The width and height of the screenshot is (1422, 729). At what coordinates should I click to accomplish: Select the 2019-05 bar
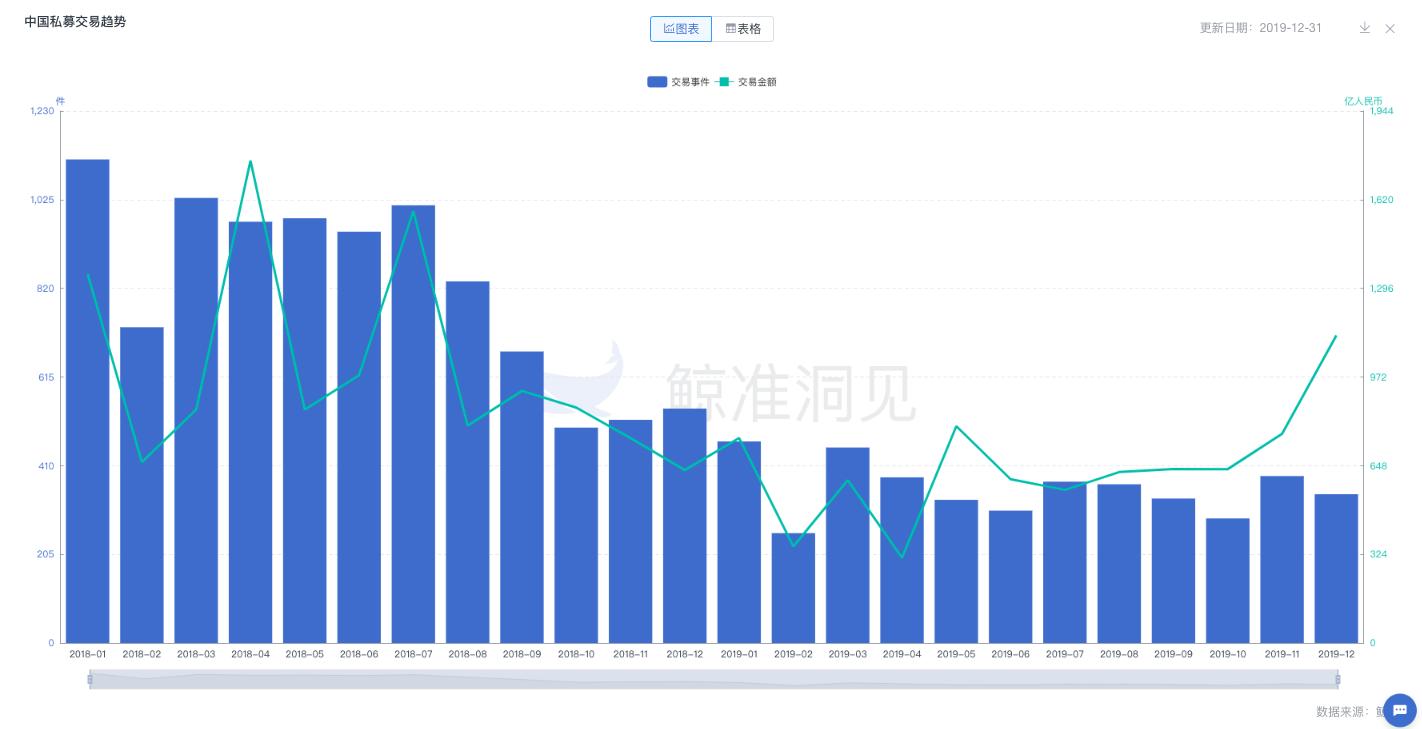(x=956, y=571)
